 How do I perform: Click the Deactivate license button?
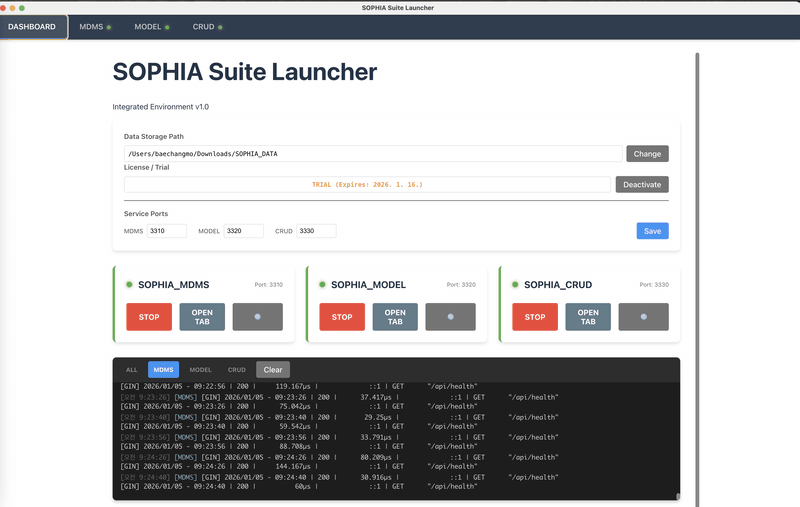[x=642, y=185]
